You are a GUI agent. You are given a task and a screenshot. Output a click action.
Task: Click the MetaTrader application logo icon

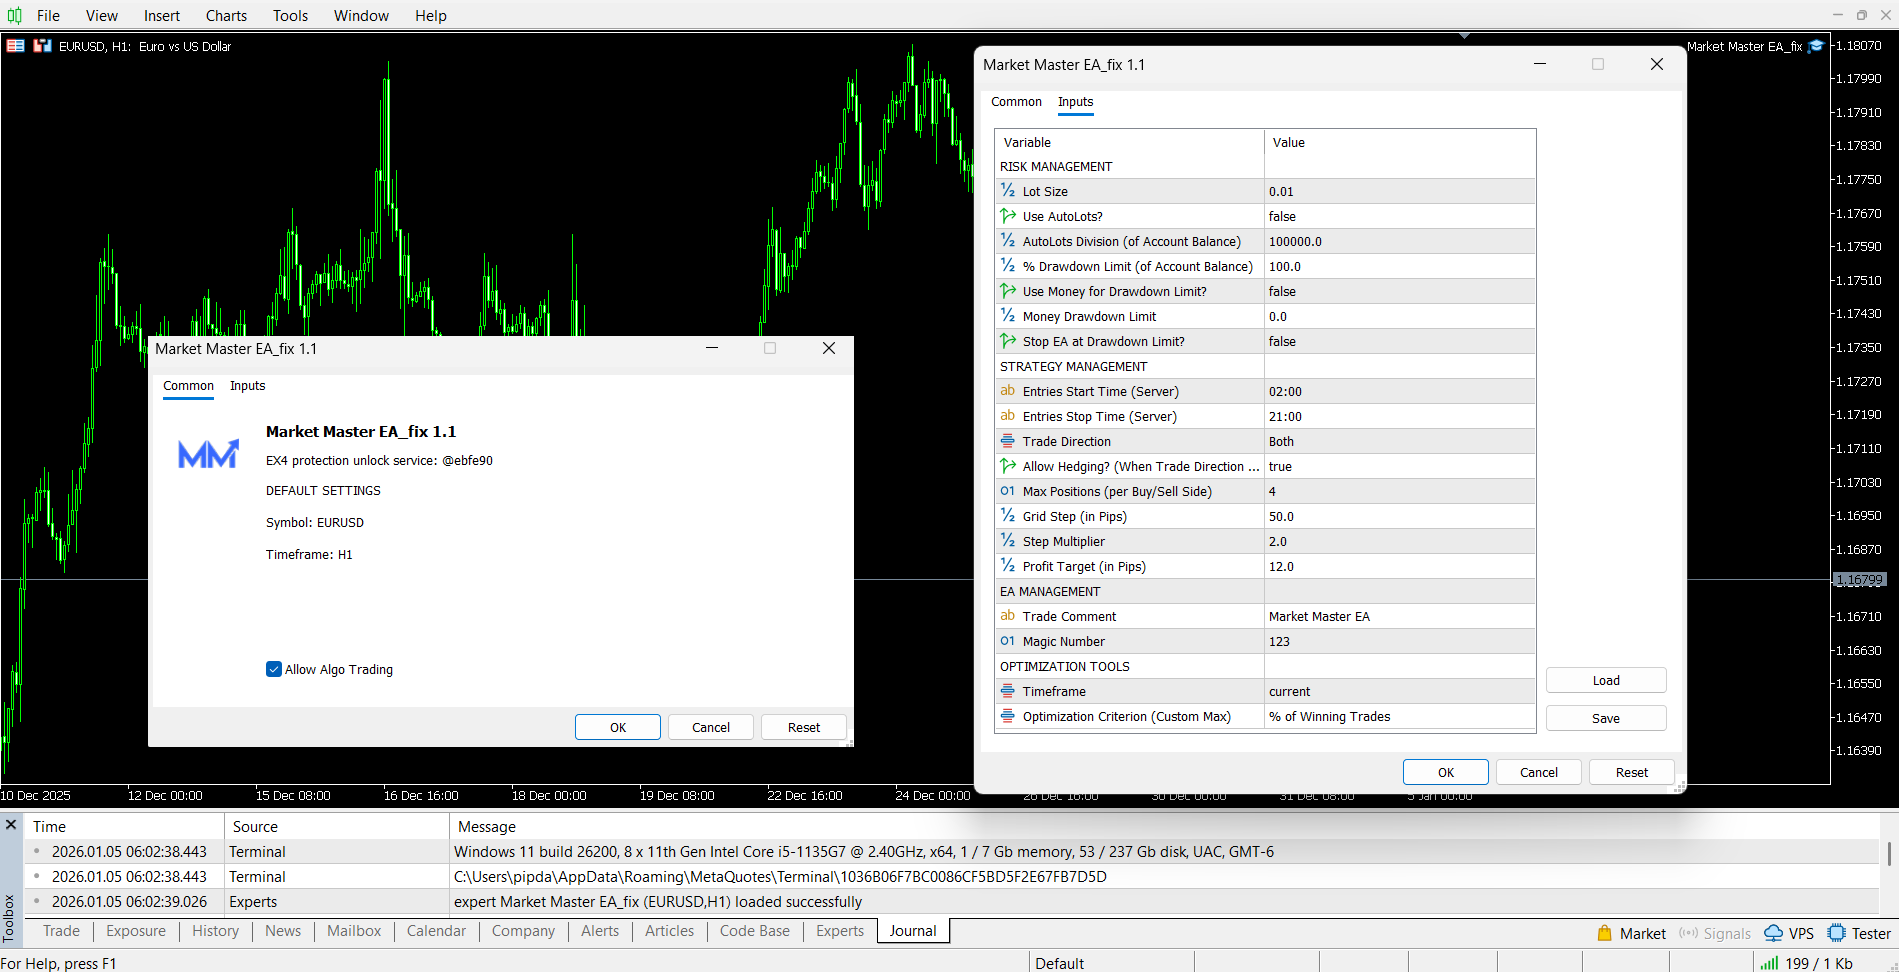point(14,15)
